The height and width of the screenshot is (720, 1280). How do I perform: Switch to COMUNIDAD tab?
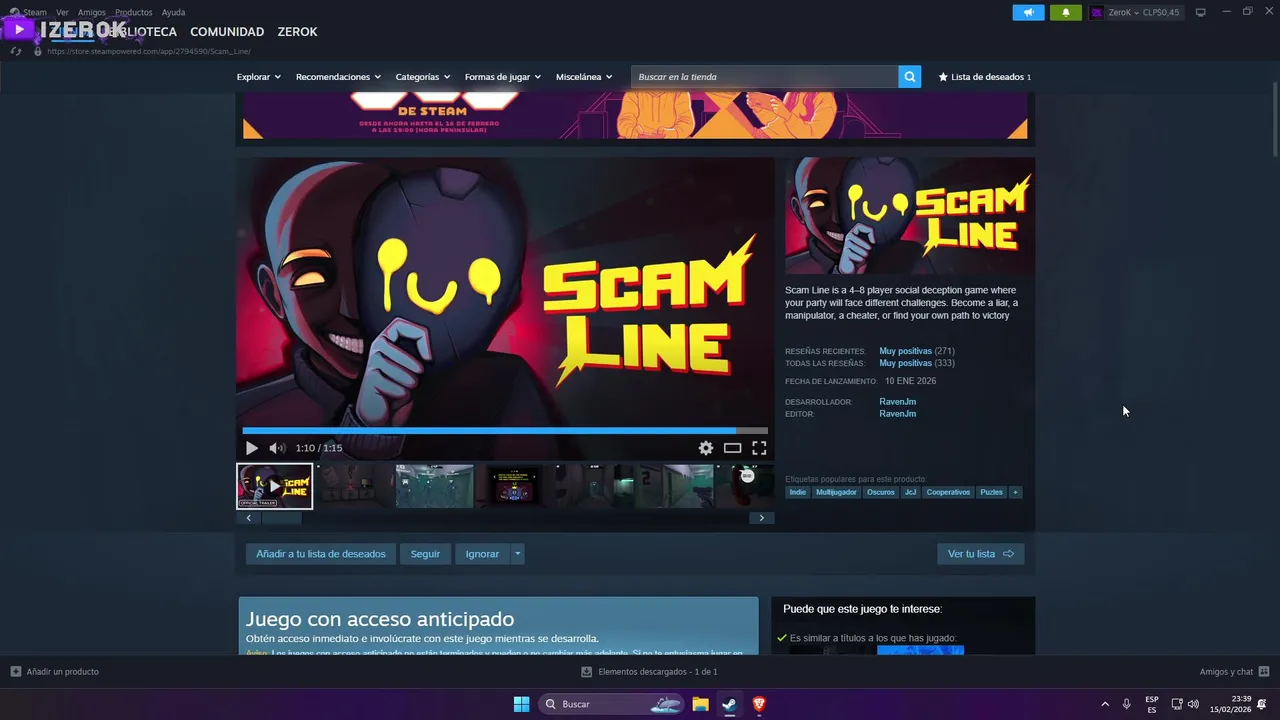click(x=227, y=32)
